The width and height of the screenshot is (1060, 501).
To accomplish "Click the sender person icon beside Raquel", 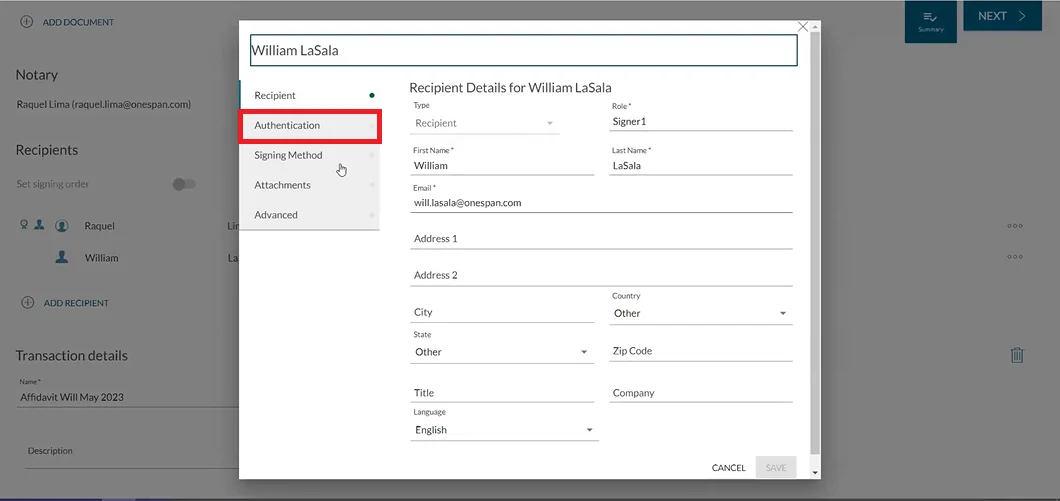I will pyautogui.click(x=39, y=225).
